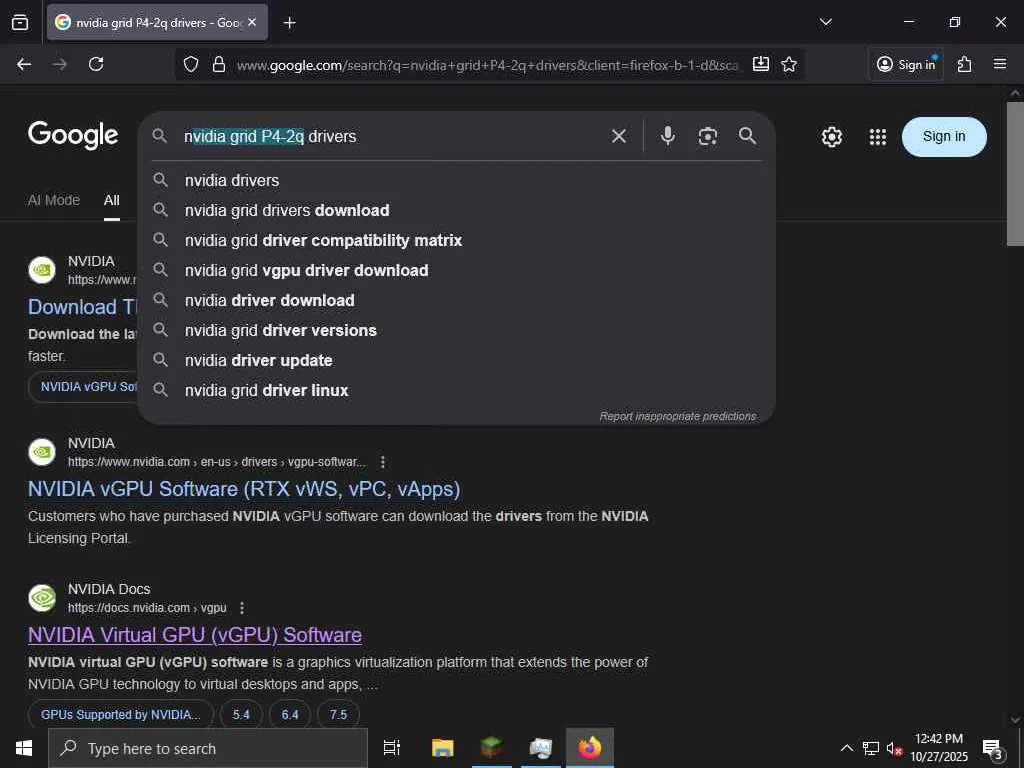The image size is (1024, 768).
Task: Bookmark this page with star icon
Action: (x=789, y=64)
